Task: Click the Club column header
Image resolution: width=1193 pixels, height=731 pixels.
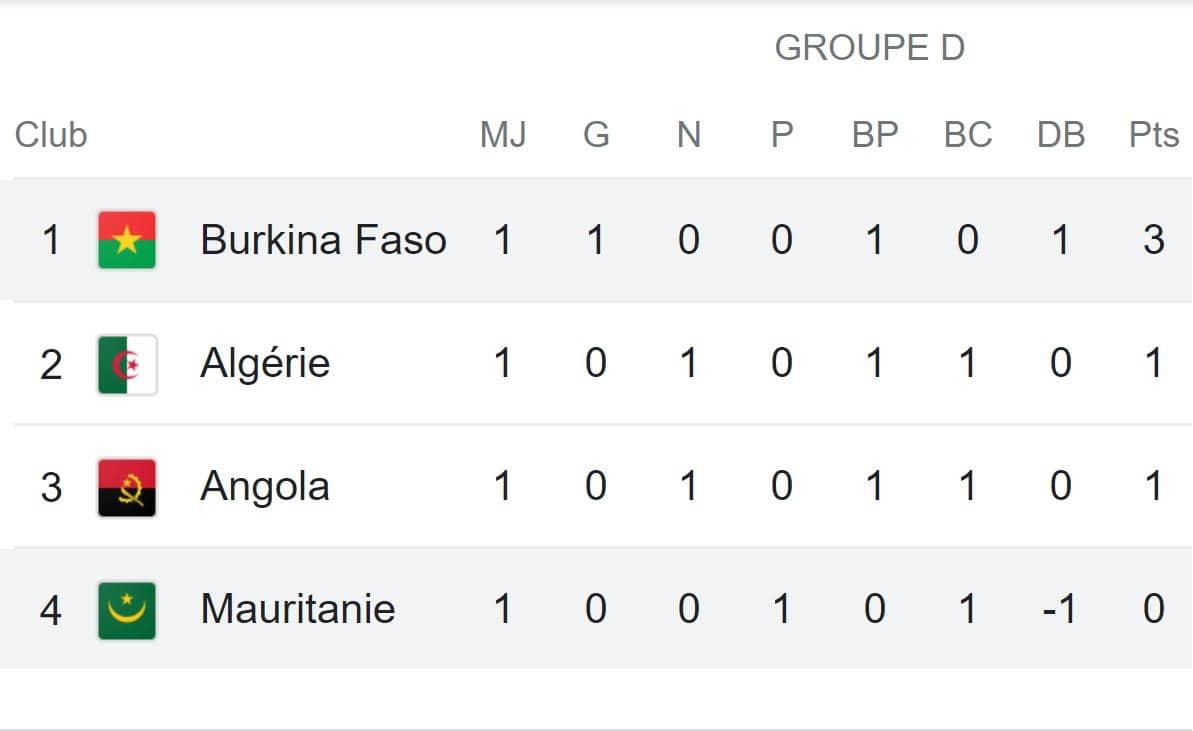Action: click(x=51, y=135)
